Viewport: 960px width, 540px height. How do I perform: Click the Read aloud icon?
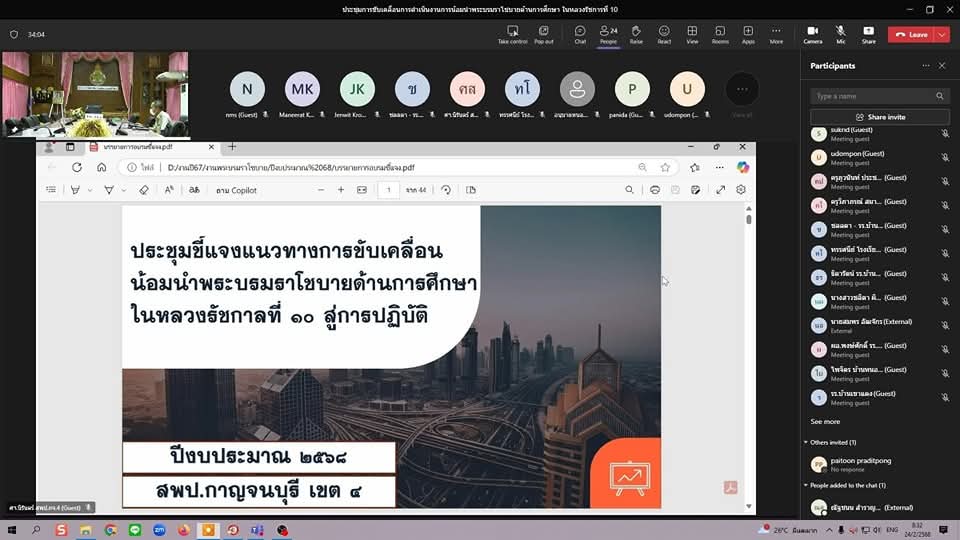tap(169, 190)
